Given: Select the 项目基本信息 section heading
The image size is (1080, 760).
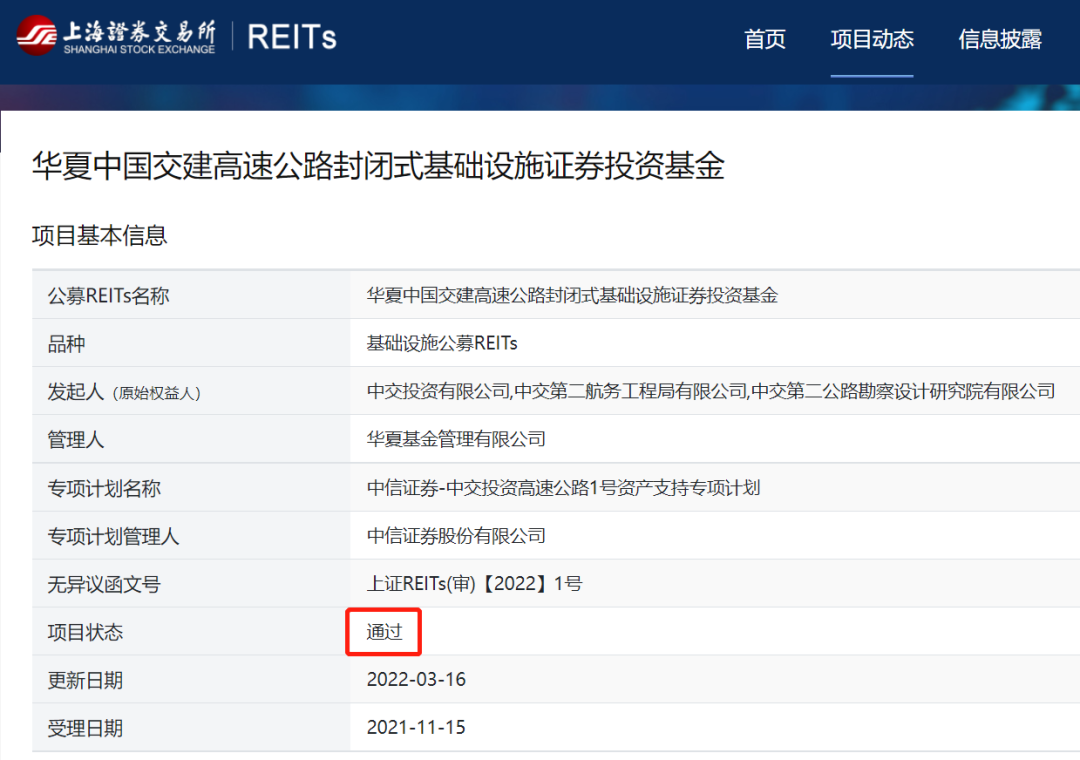Looking at the screenshot, I should click(x=100, y=236).
